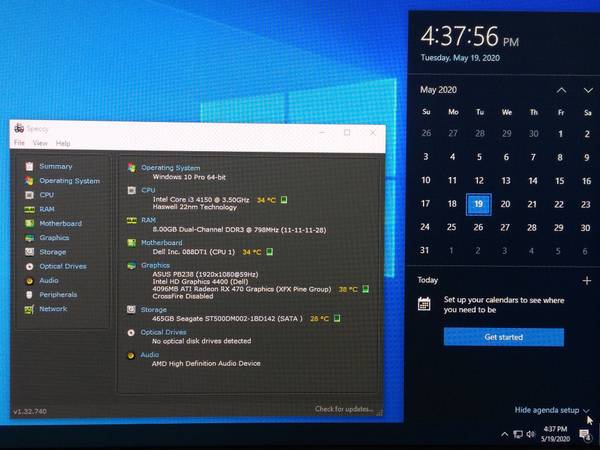Click the Get started calendar button
The height and width of the screenshot is (450, 600).
point(503,337)
